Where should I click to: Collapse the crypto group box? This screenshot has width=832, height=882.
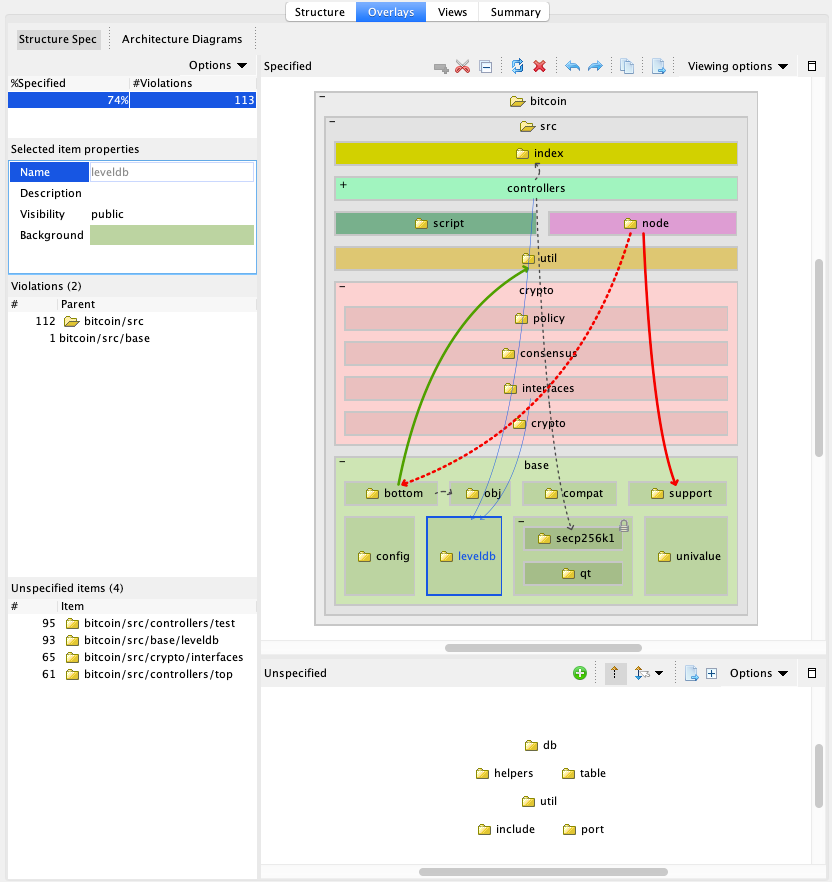tap(343, 287)
